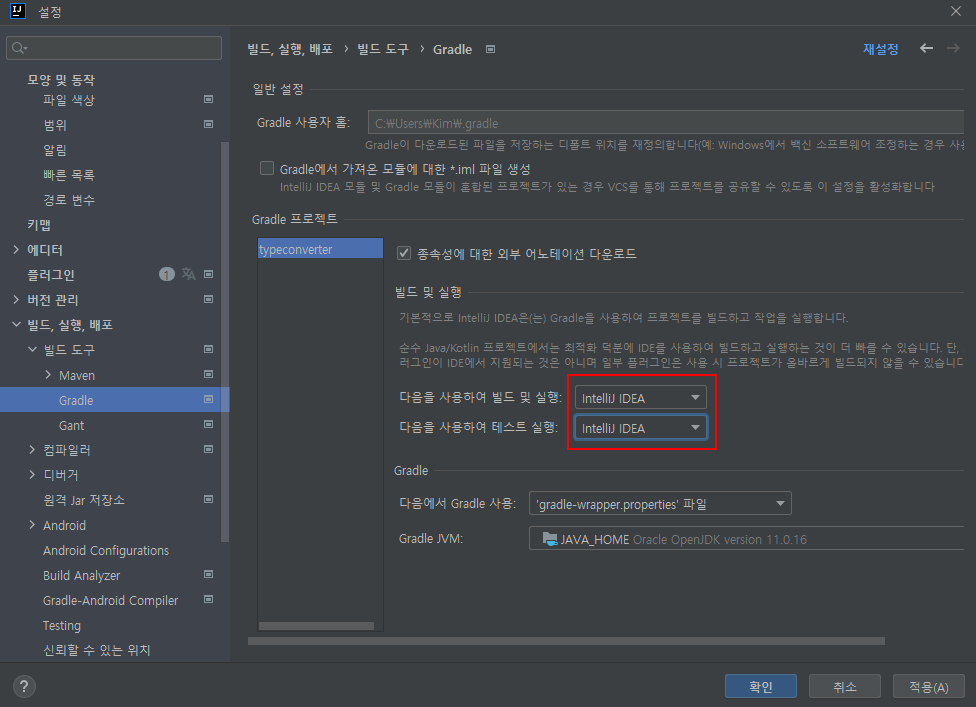Open help with the question mark button
This screenshot has width=976, height=707.
[x=24, y=686]
